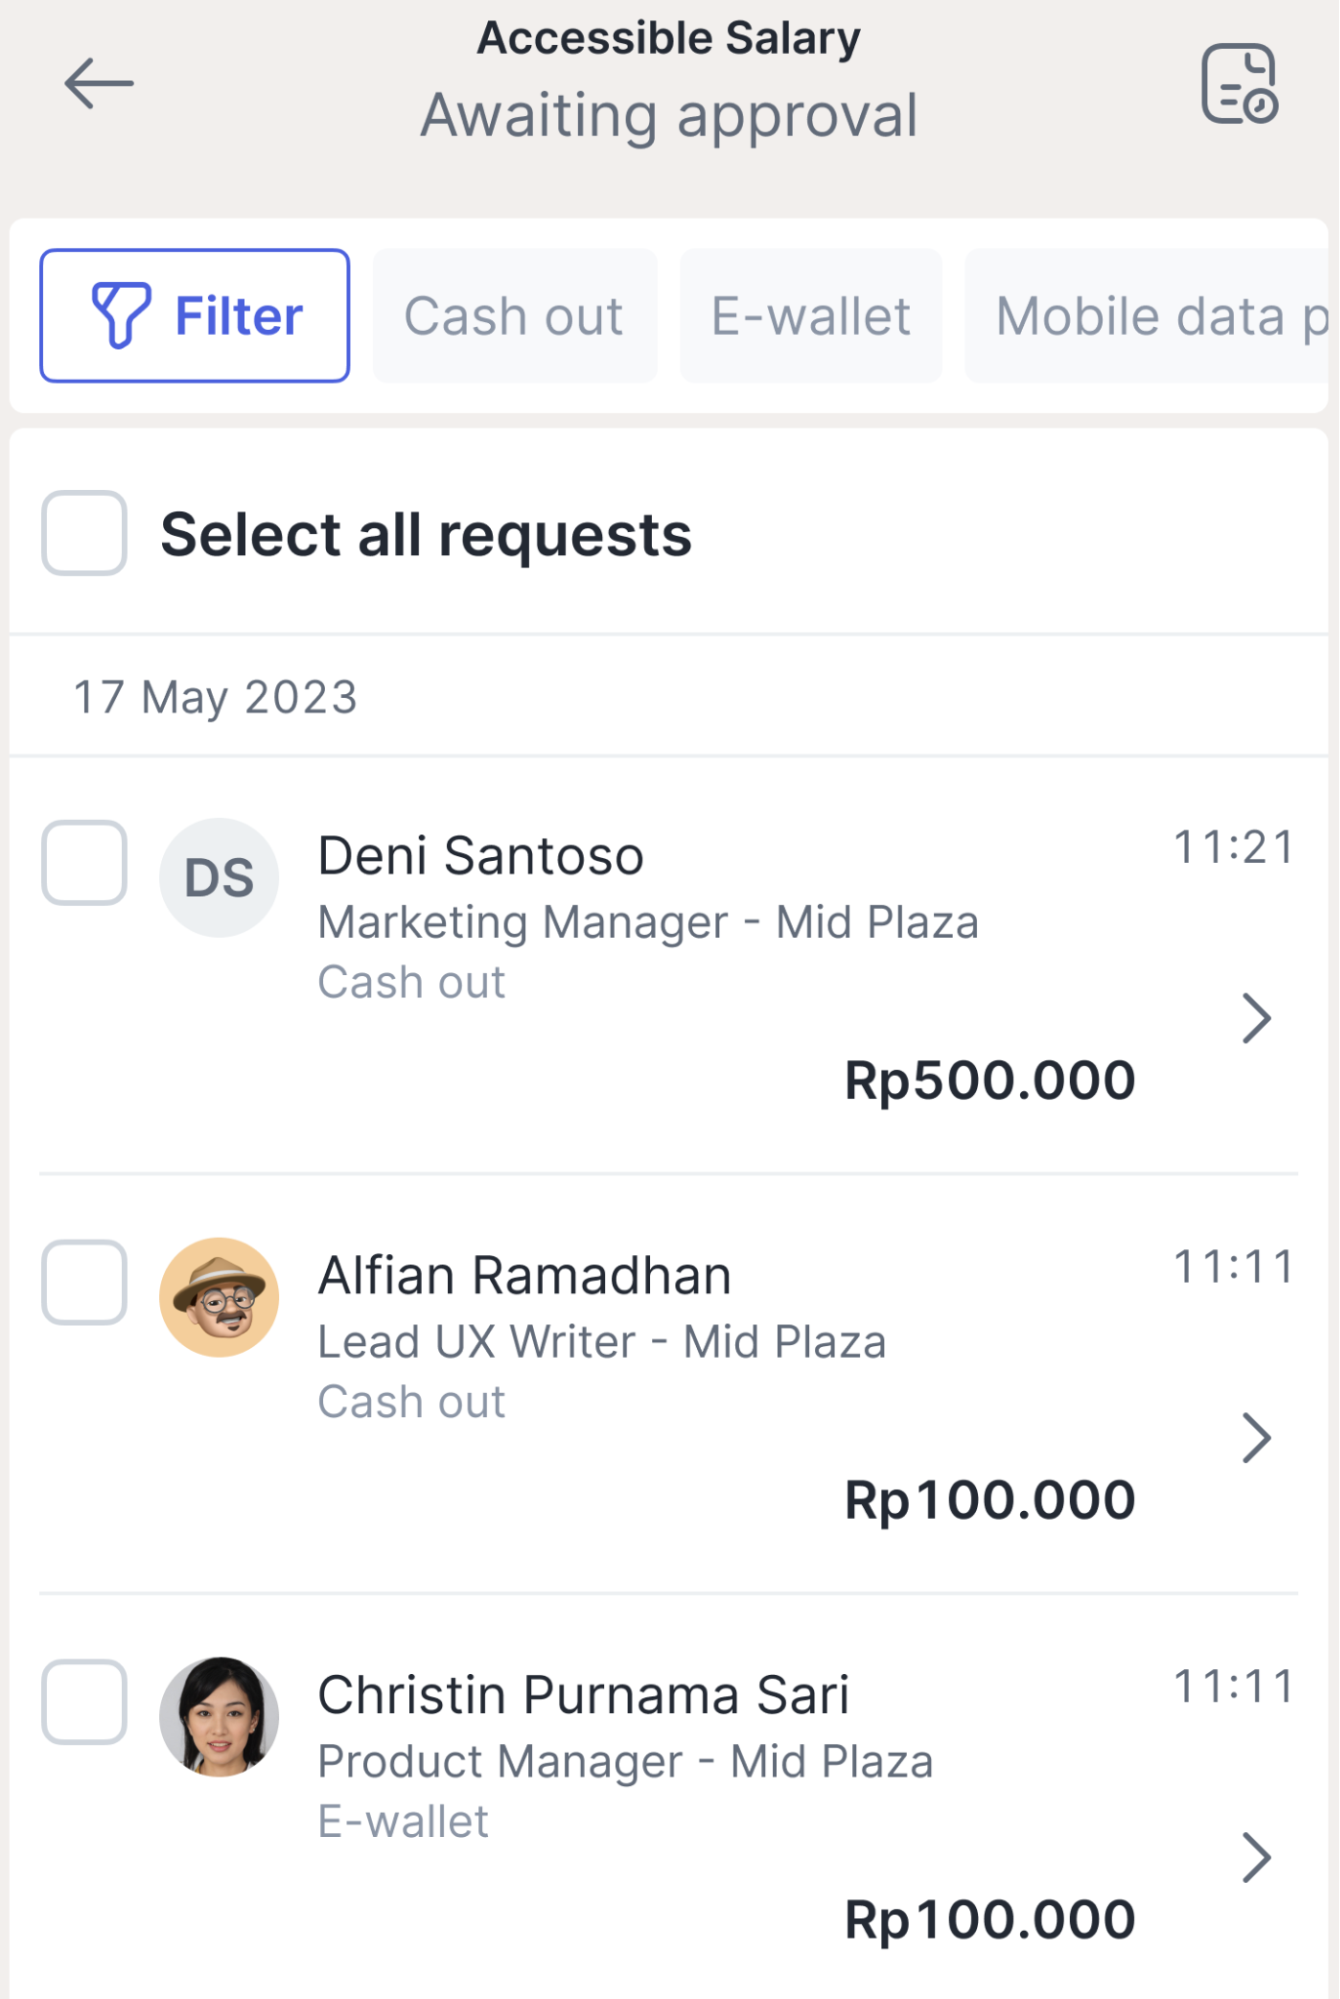This screenshot has height=1999, width=1340.
Task: Open Deni Santoso's name link
Action: pos(481,856)
